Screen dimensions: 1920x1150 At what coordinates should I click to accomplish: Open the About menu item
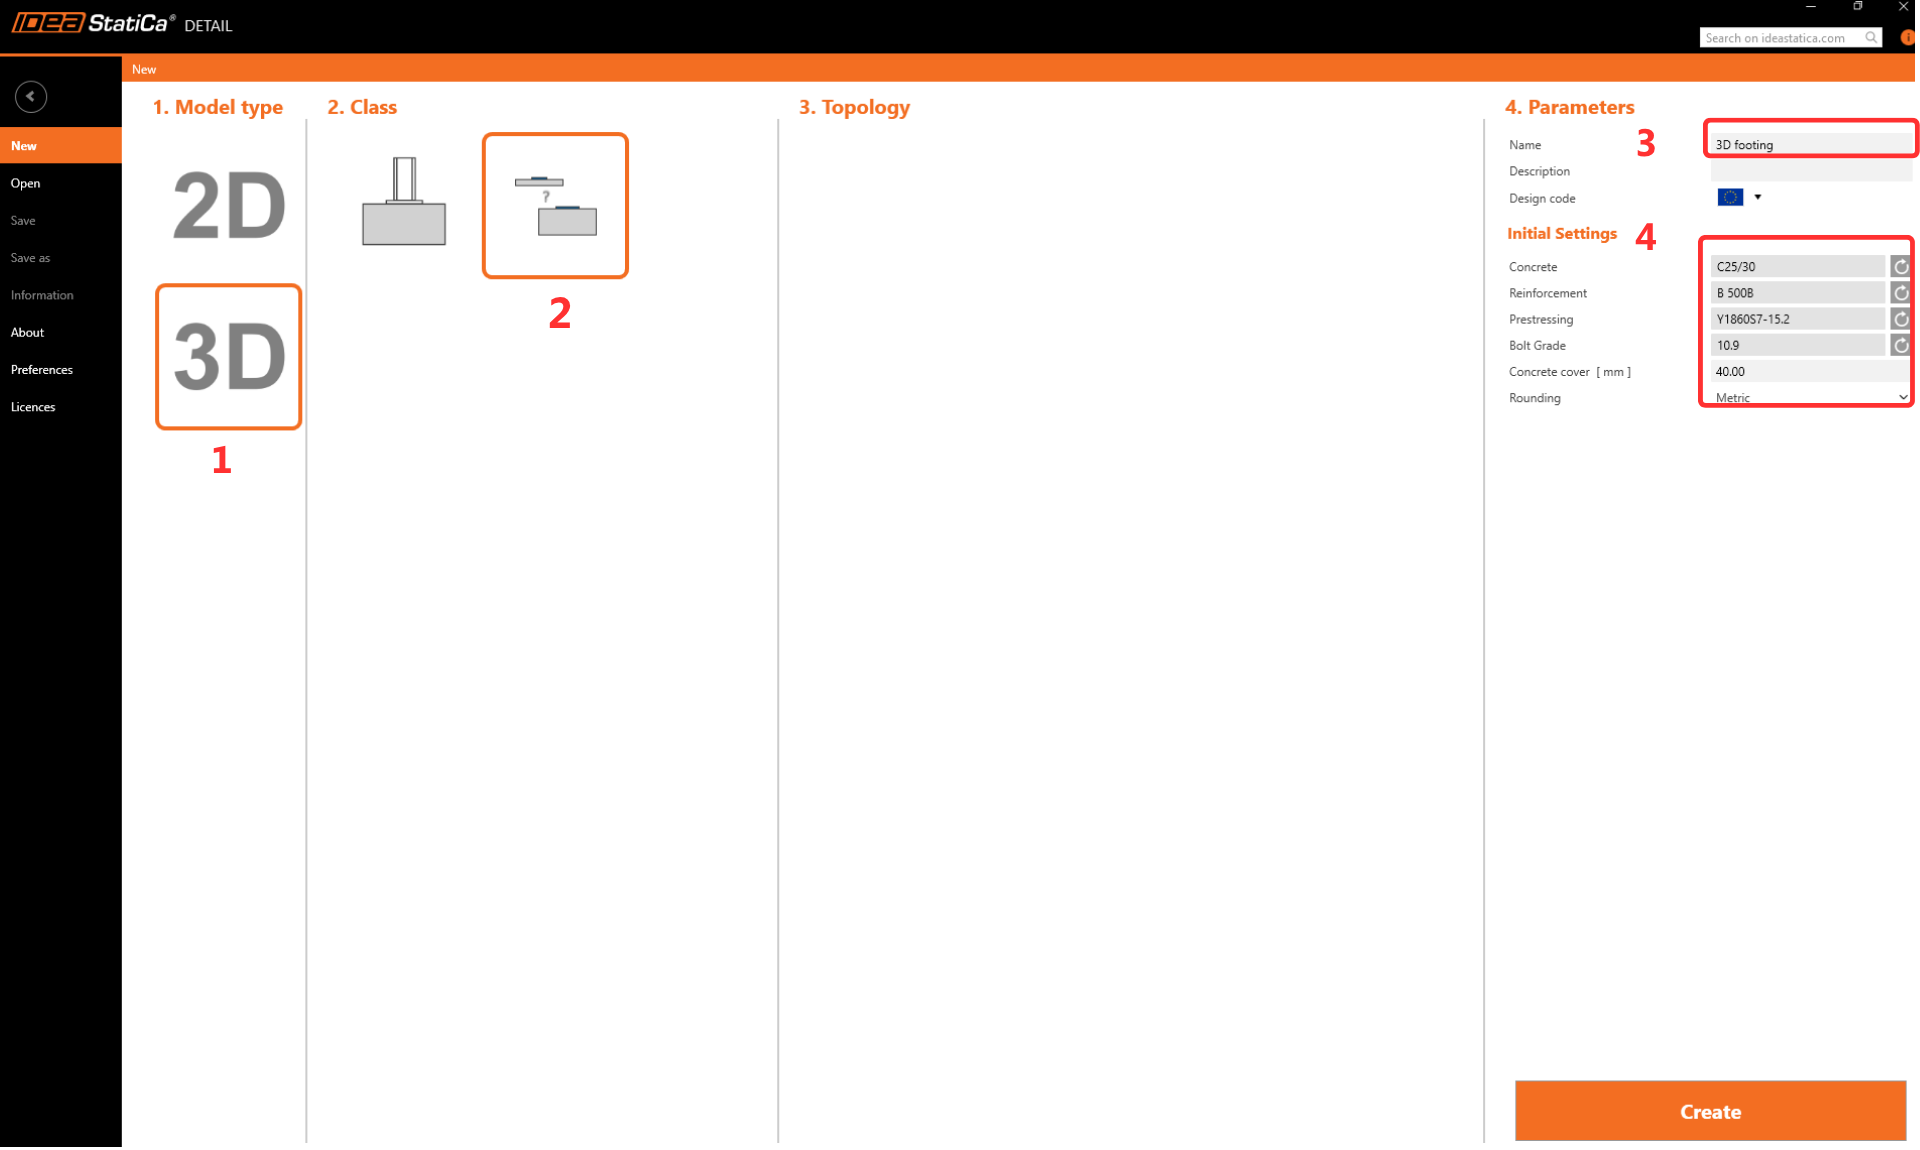pyautogui.click(x=28, y=332)
